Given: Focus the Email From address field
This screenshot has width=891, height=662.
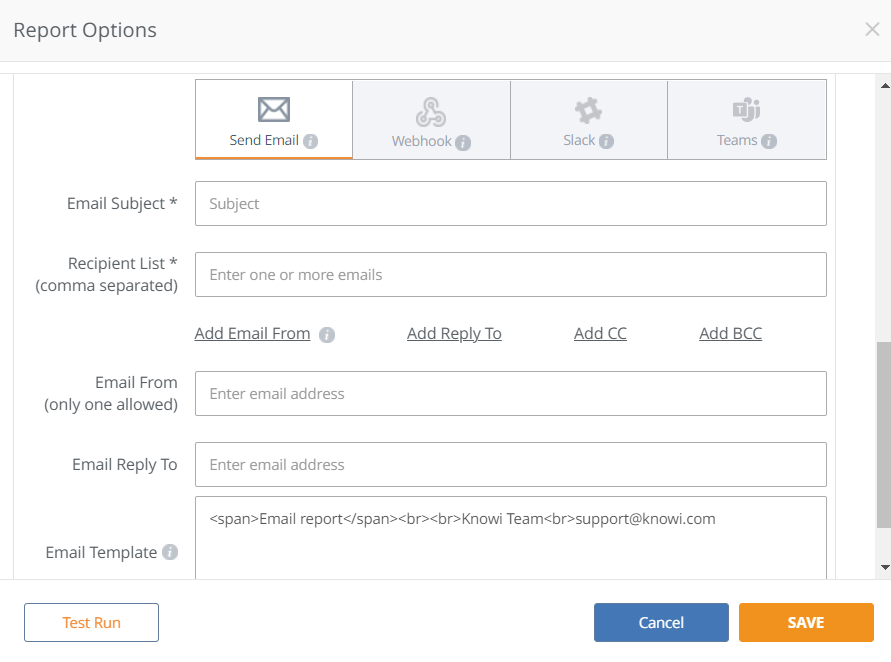Looking at the screenshot, I should tap(511, 393).
